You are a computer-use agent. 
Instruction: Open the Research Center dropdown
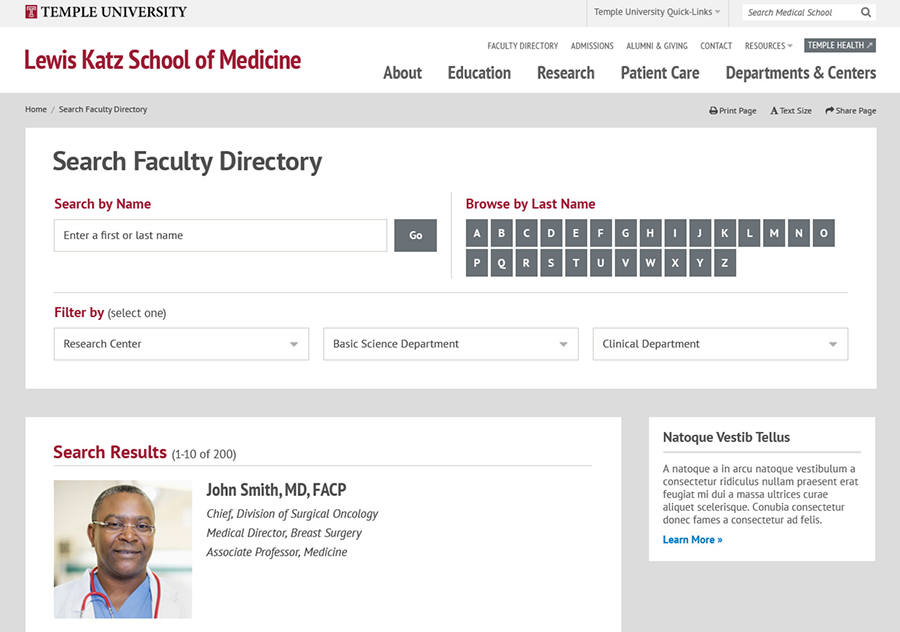pyautogui.click(x=181, y=343)
